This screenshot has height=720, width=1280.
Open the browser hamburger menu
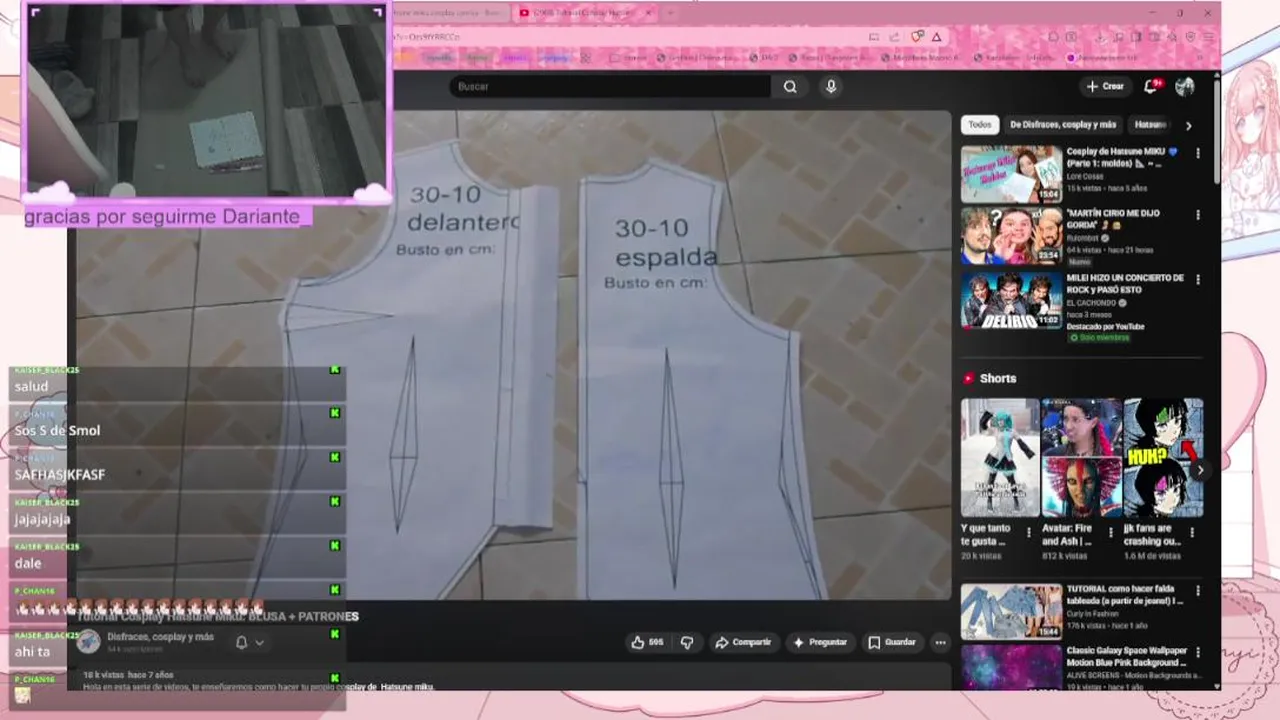pos(1209,36)
